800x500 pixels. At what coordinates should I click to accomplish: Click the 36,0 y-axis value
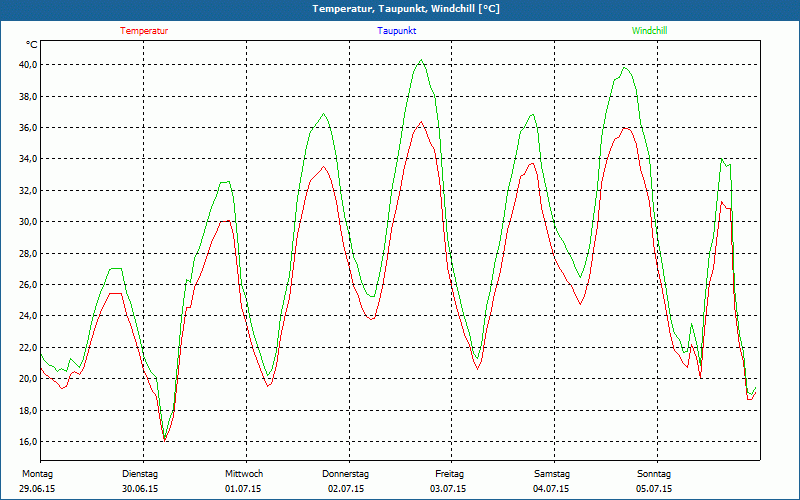[28, 128]
